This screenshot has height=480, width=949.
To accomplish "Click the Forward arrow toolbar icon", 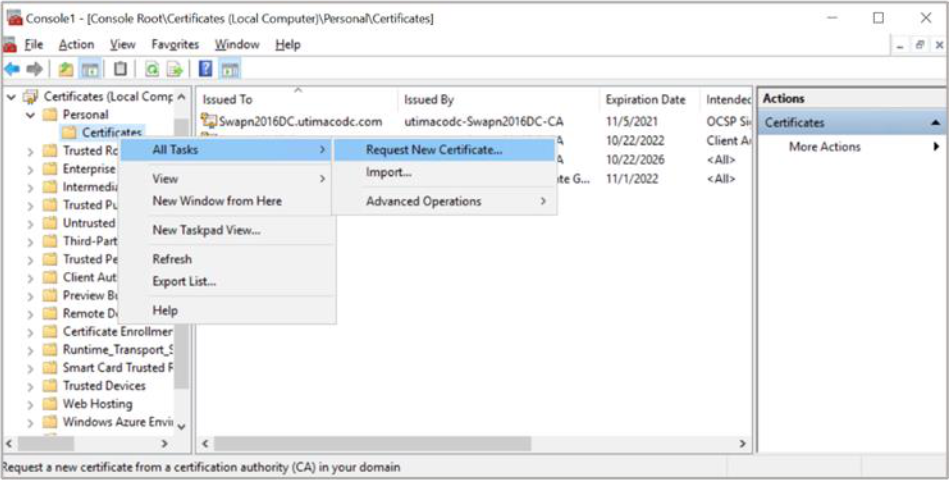I will coord(35,69).
